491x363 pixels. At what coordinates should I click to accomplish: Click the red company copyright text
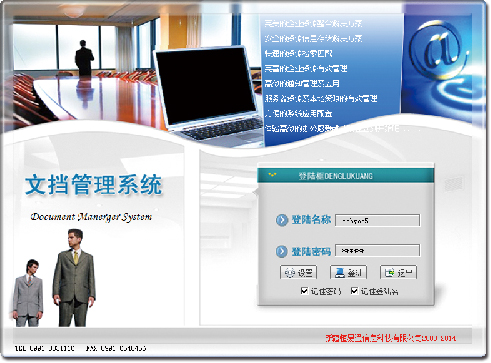(x=391, y=338)
